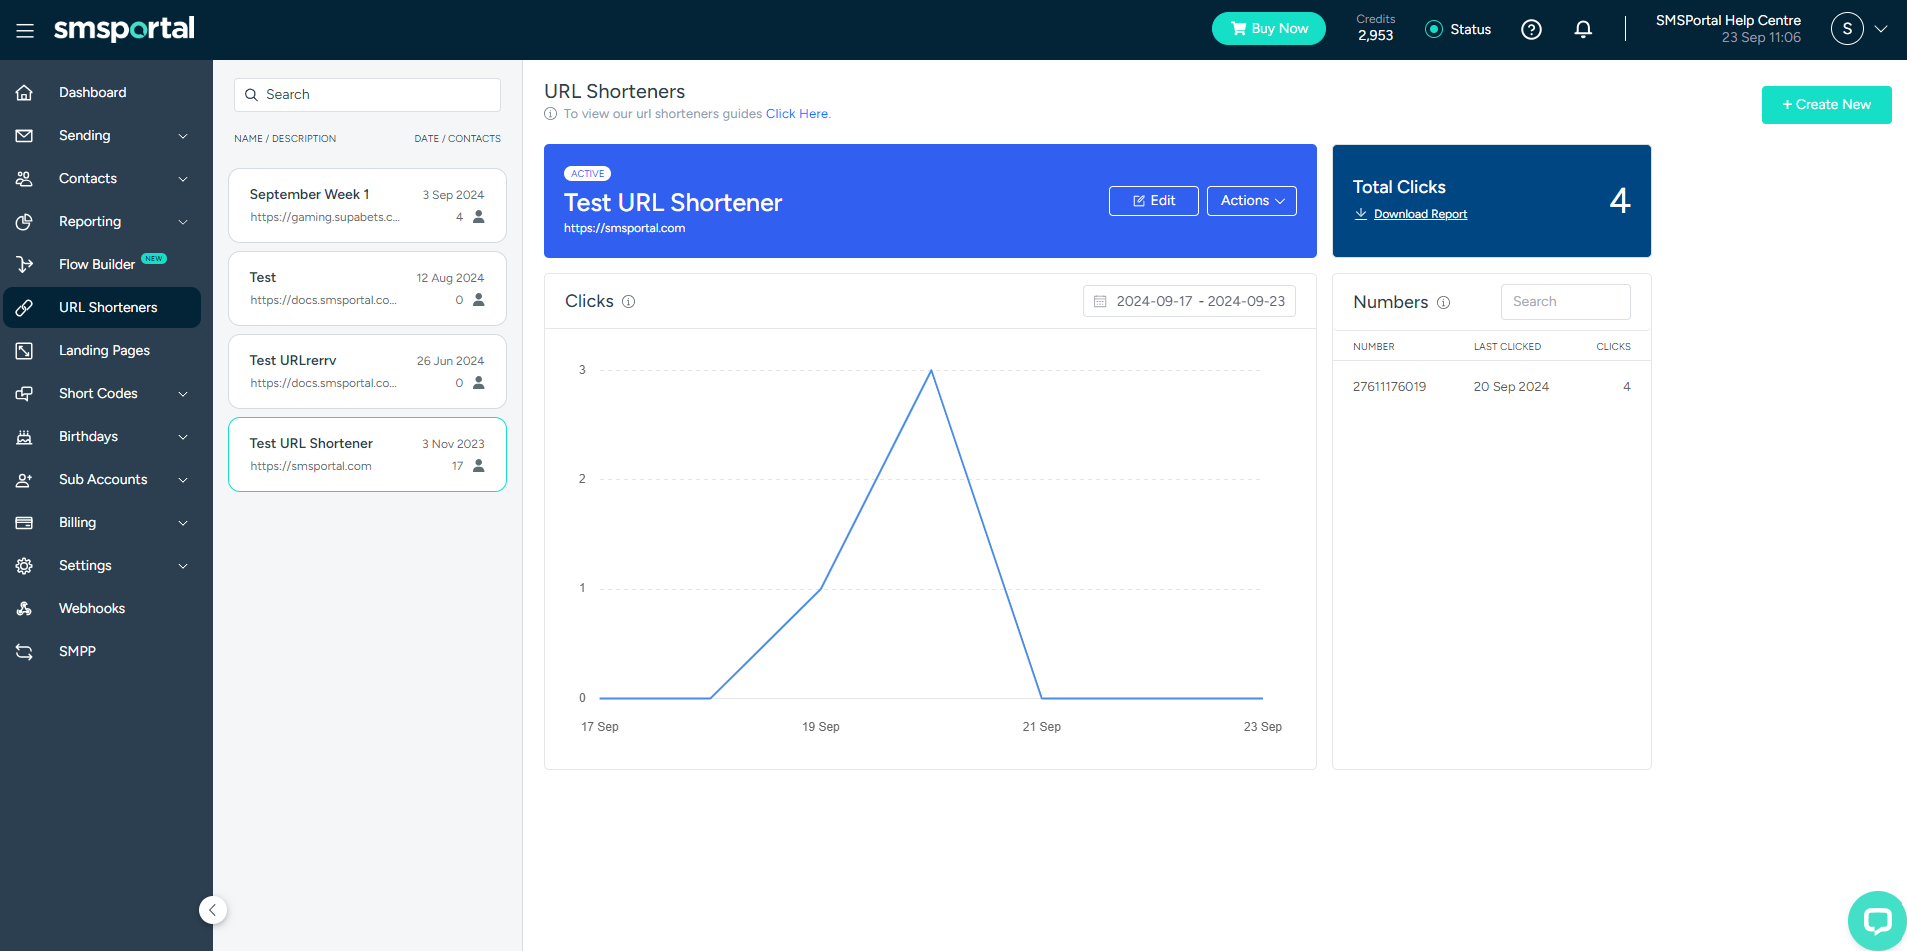
Task: Click the Reporting pie chart icon
Action: click(x=25, y=222)
